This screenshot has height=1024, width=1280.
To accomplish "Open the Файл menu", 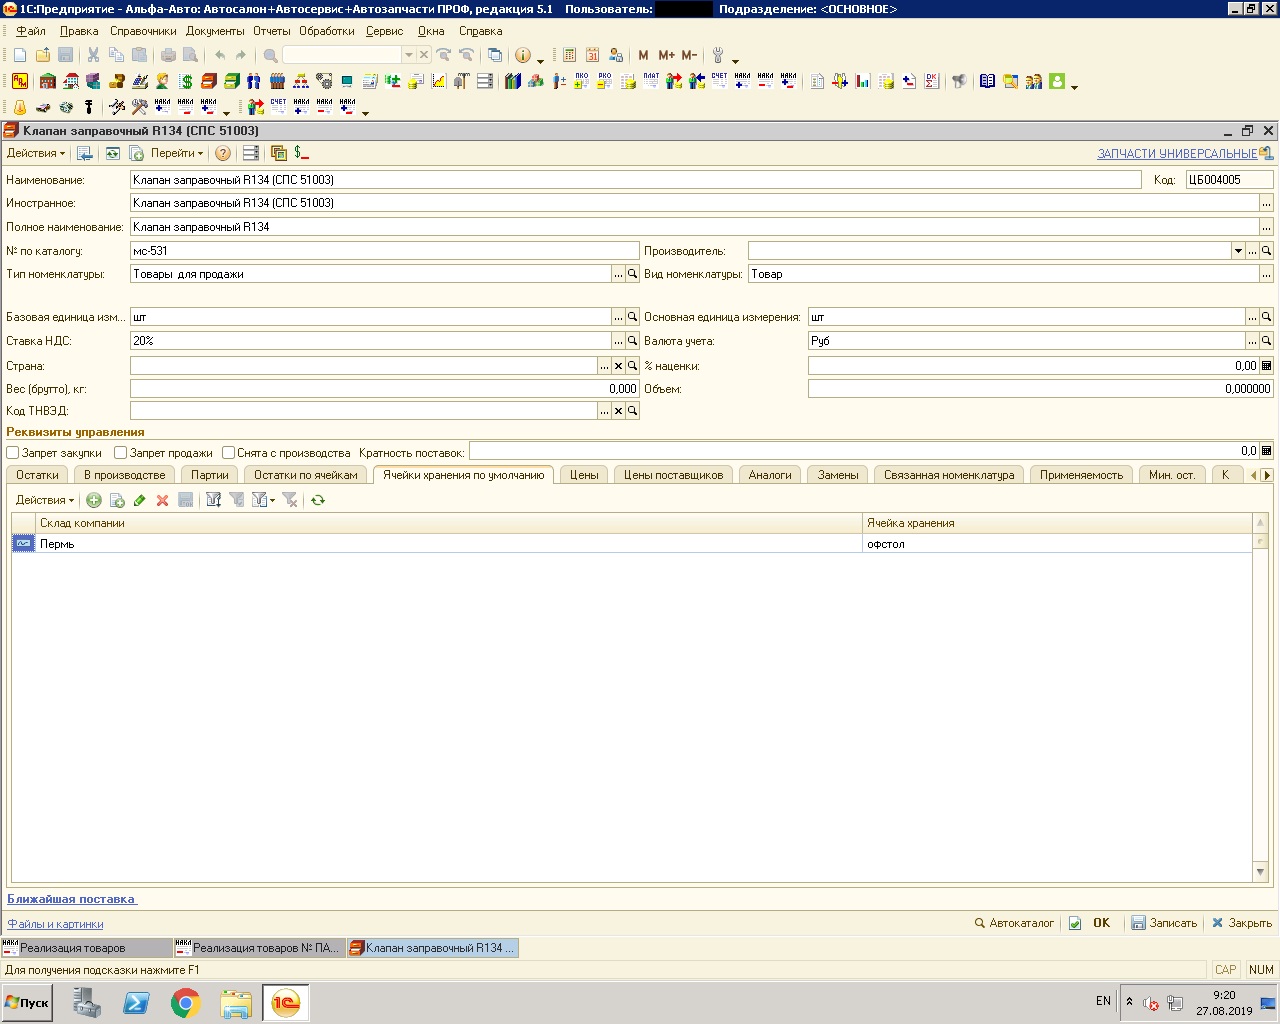I will pyautogui.click(x=31, y=31).
